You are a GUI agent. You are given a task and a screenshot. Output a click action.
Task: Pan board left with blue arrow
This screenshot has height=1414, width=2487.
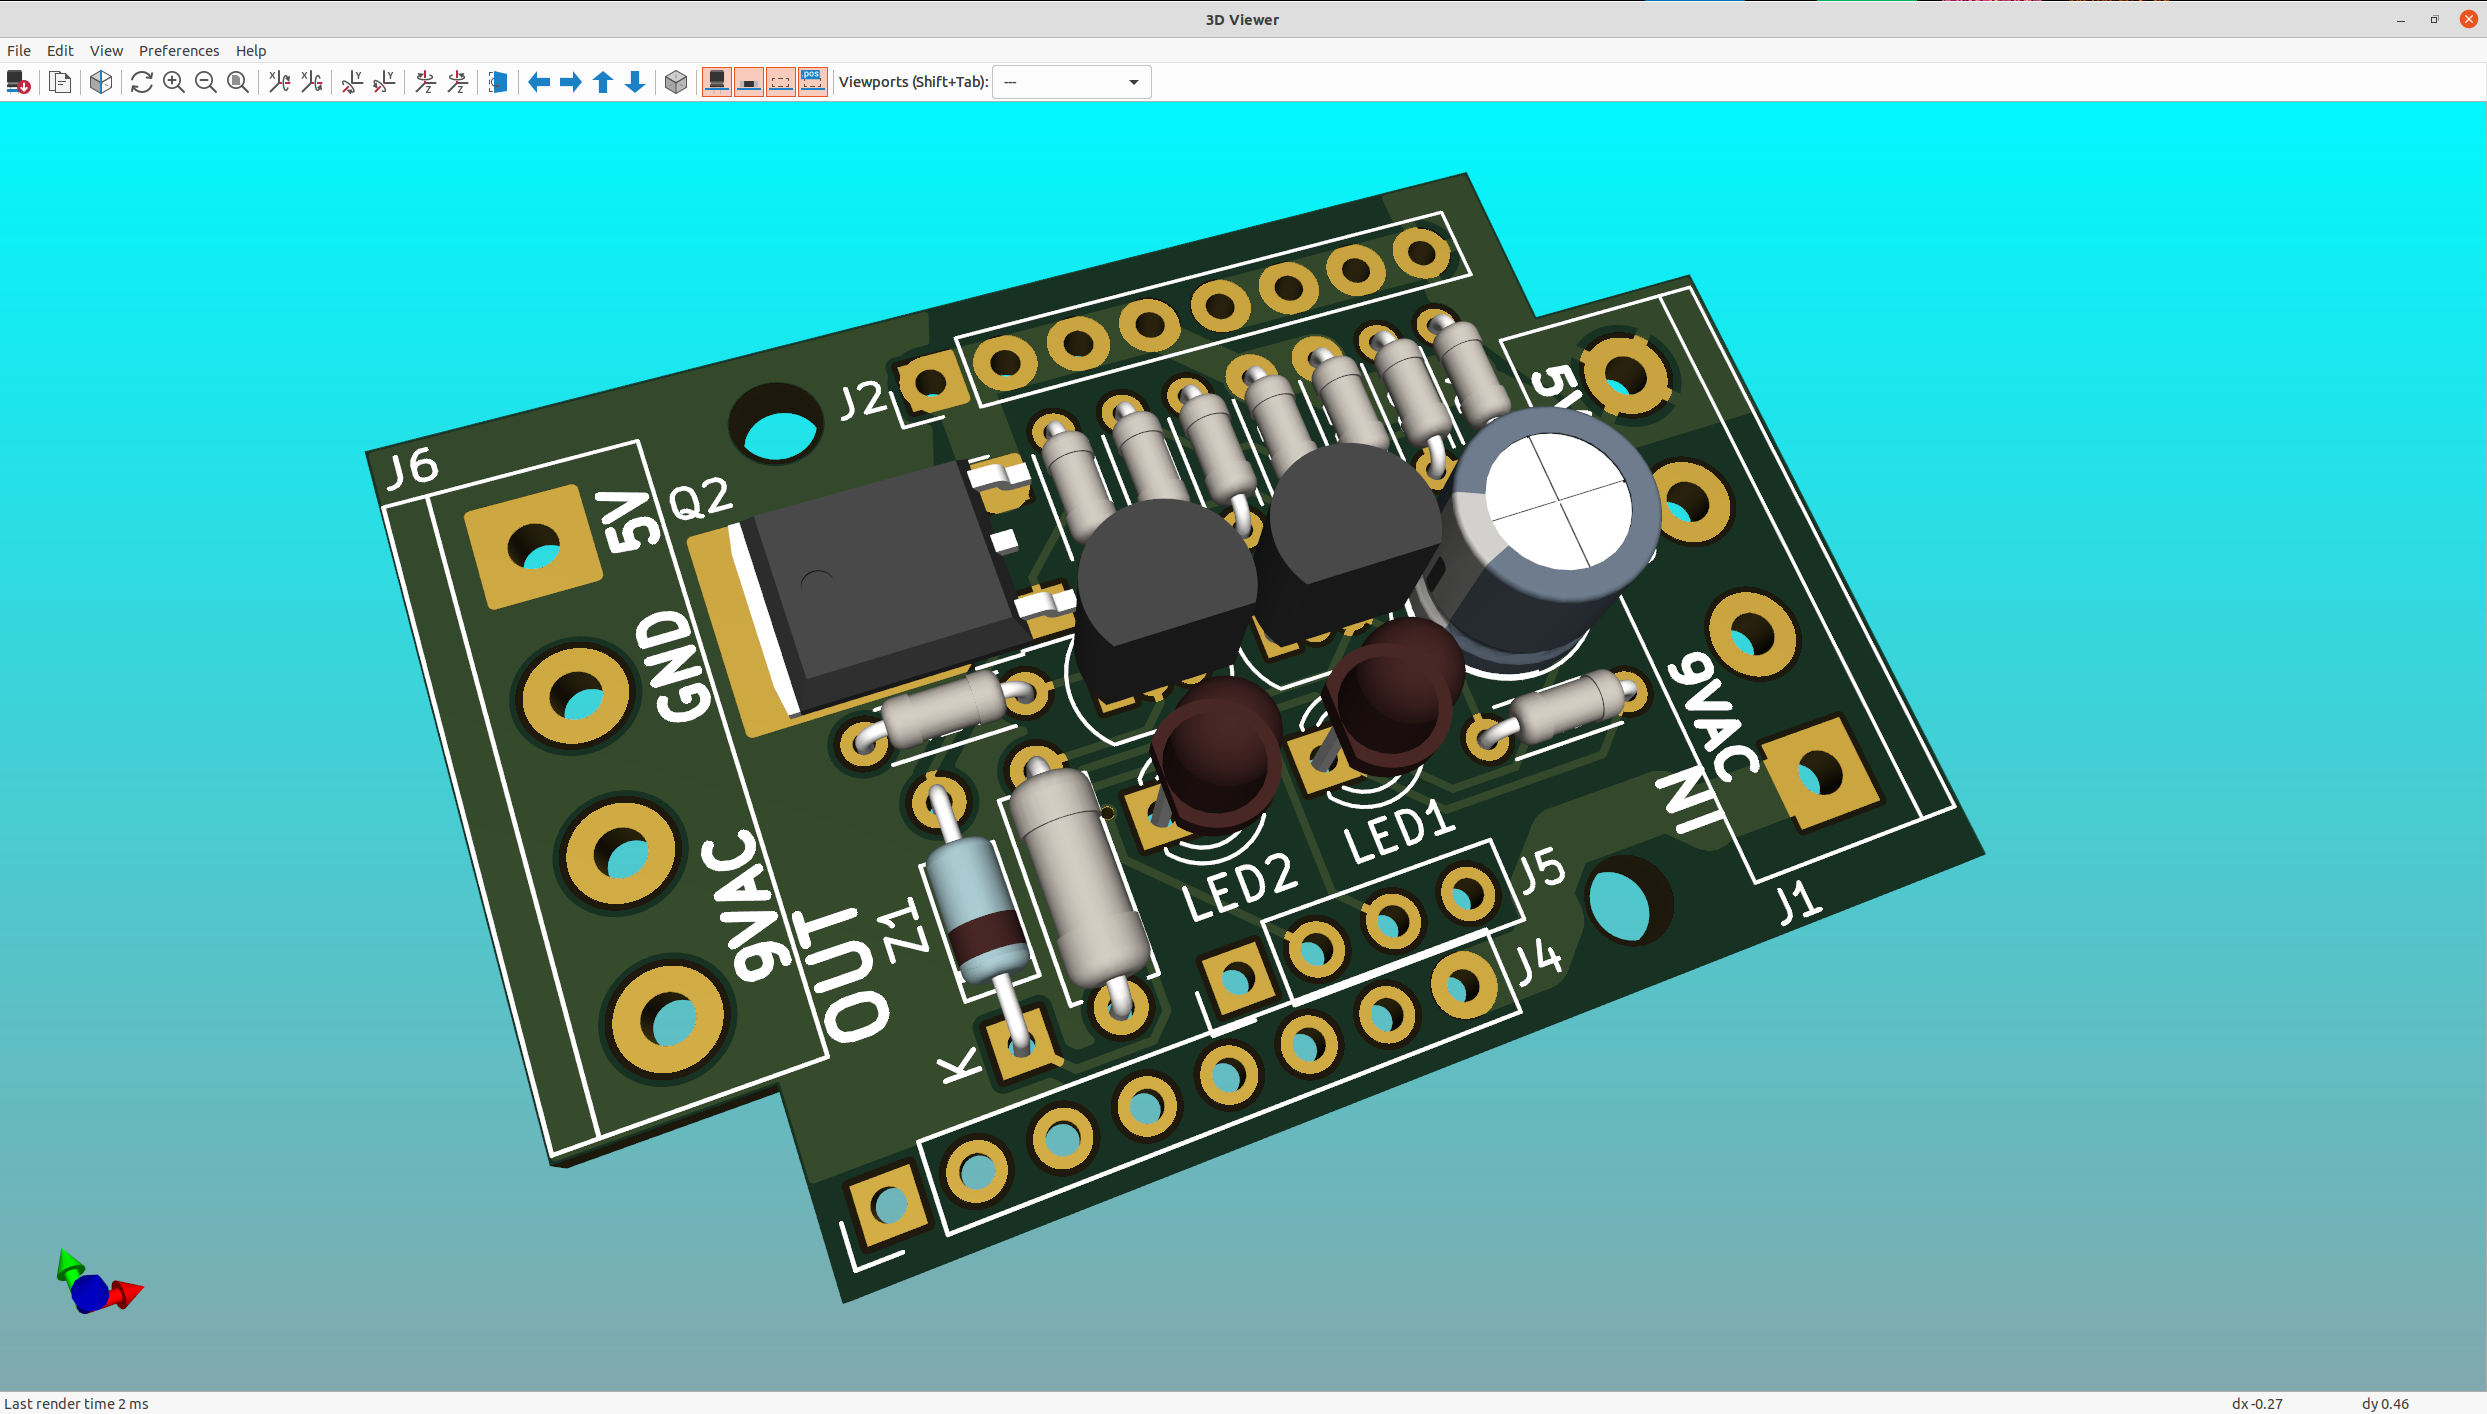coord(539,82)
